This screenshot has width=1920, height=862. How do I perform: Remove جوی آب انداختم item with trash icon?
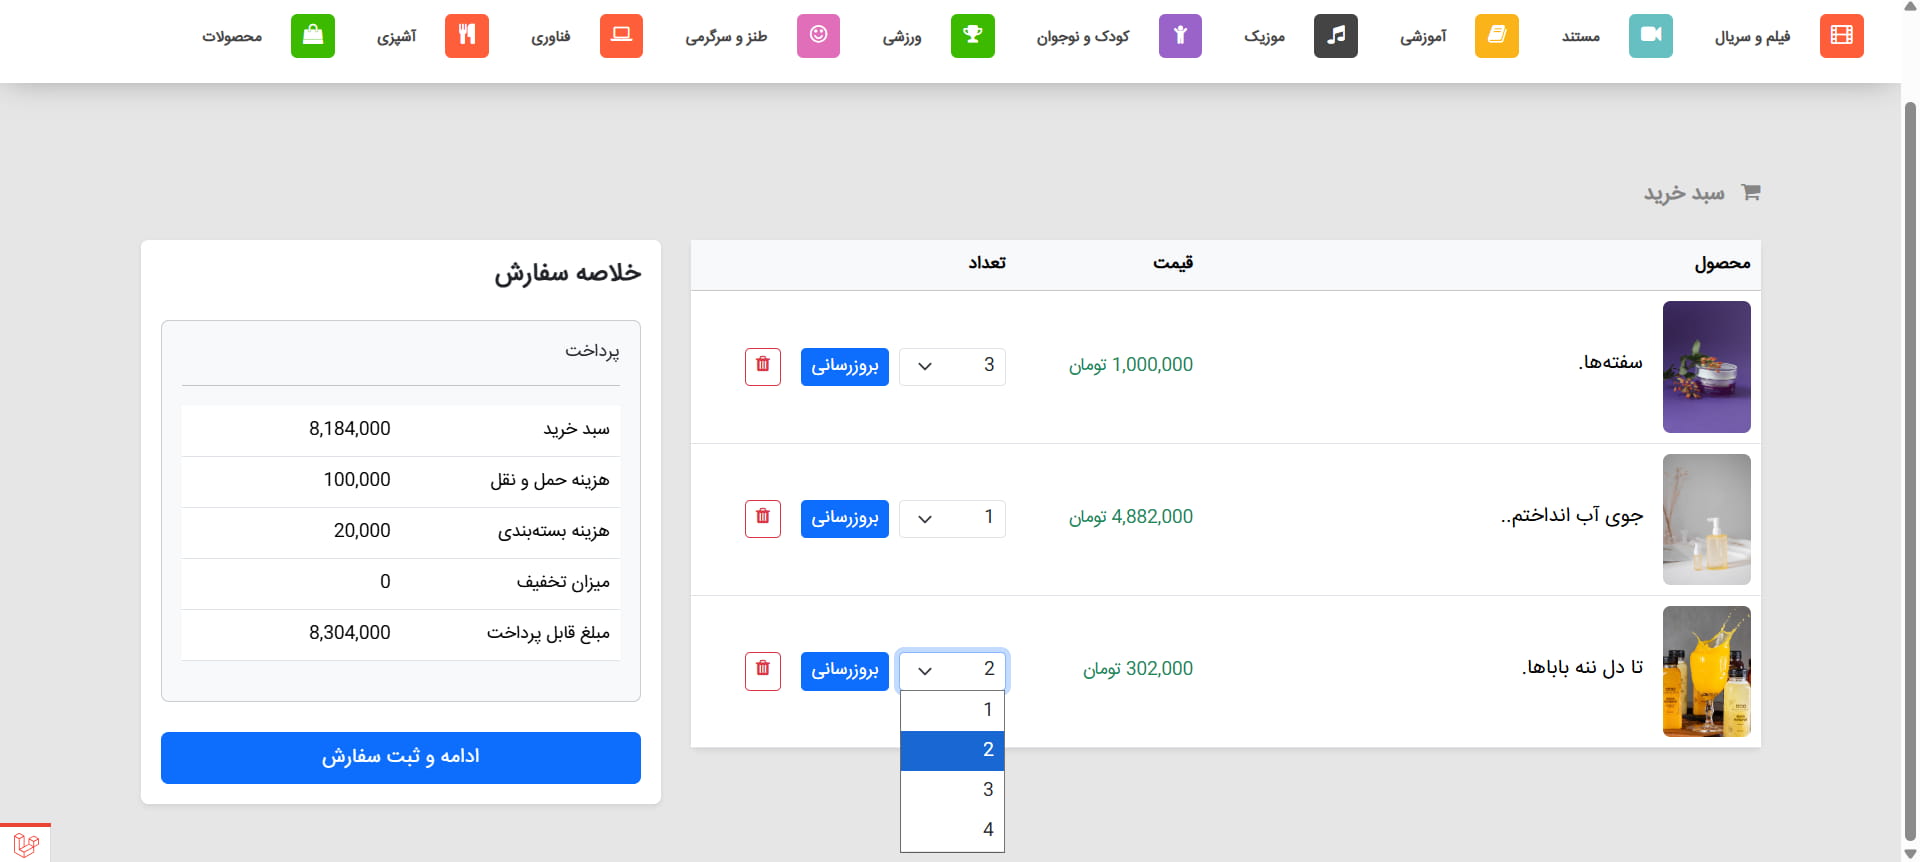click(x=763, y=518)
